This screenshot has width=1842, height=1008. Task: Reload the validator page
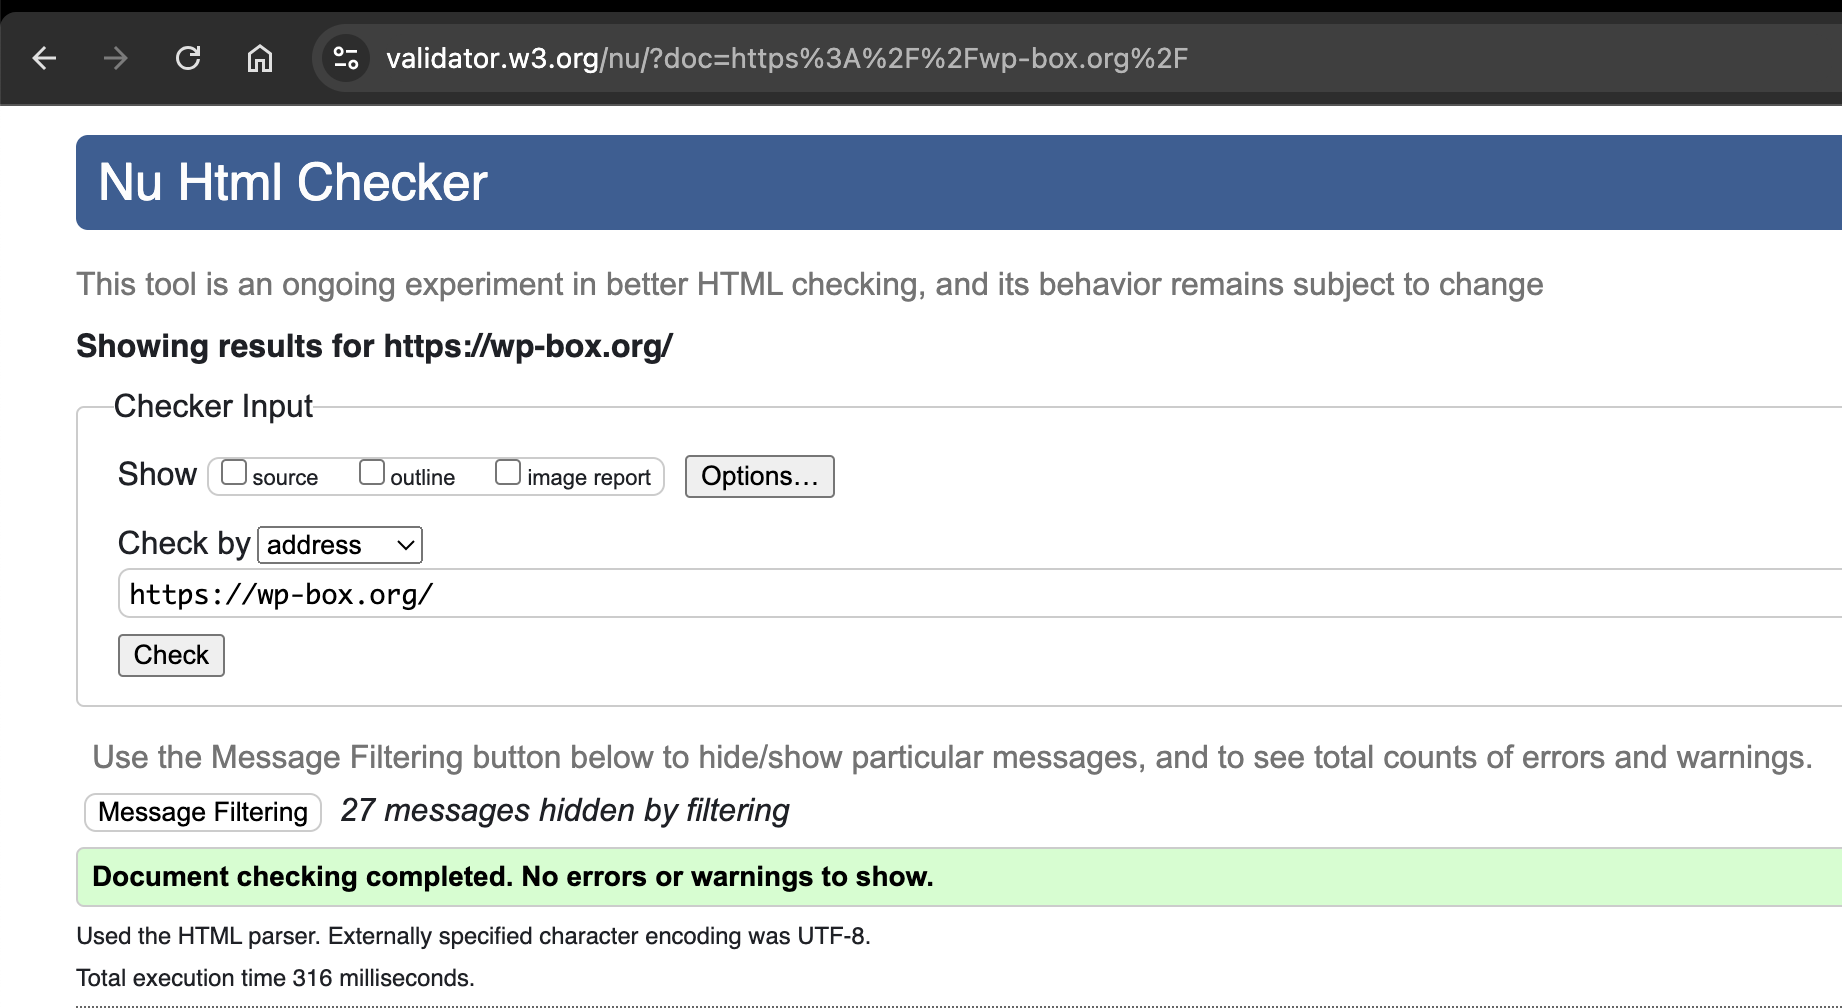[x=188, y=58]
